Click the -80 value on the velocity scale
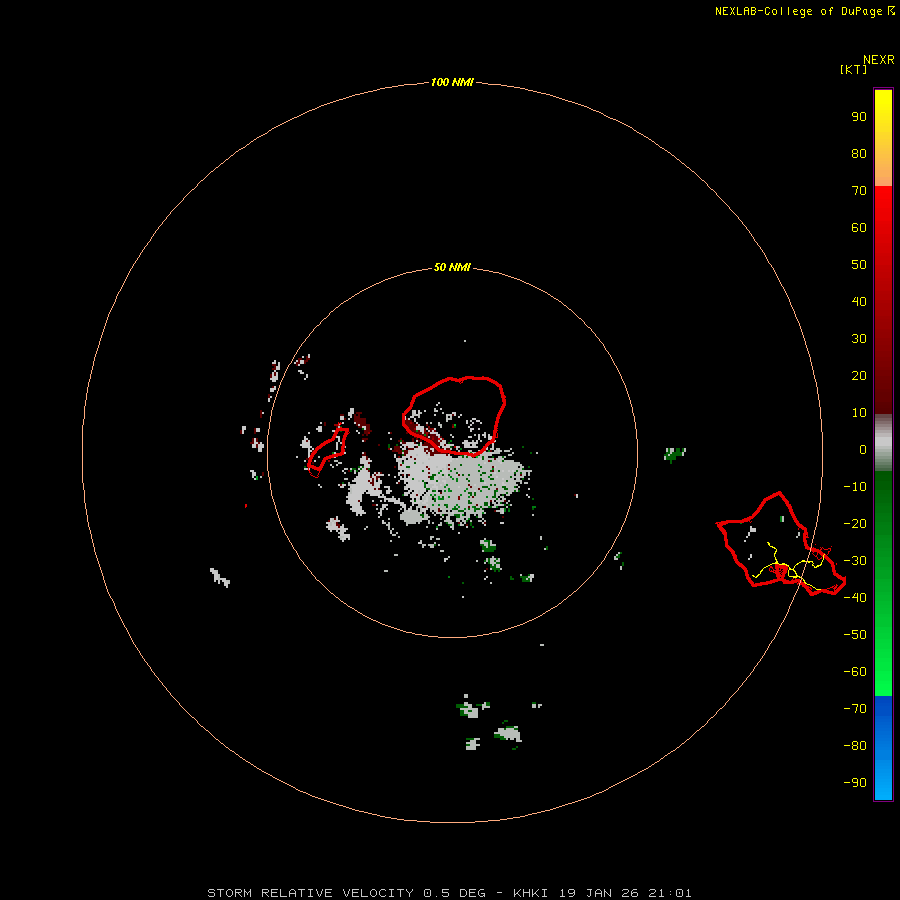The height and width of the screenshot is (900, 900). click(x=855, y=746)
